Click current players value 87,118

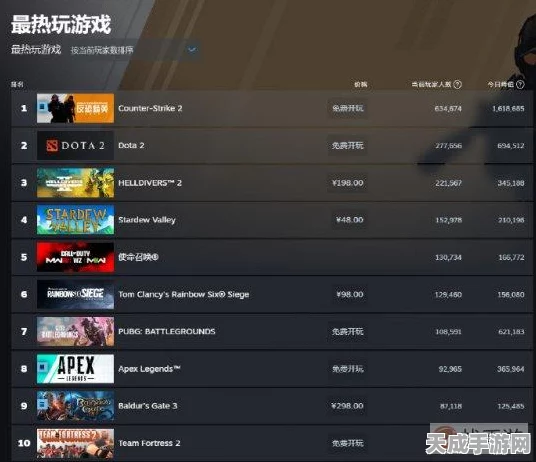tap(451, 406)
